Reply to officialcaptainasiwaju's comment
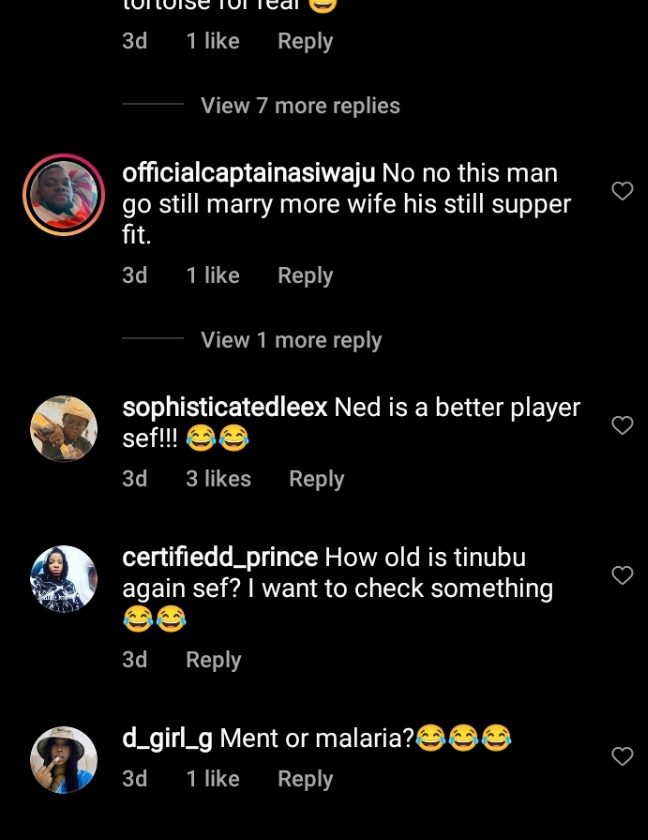 305,276
